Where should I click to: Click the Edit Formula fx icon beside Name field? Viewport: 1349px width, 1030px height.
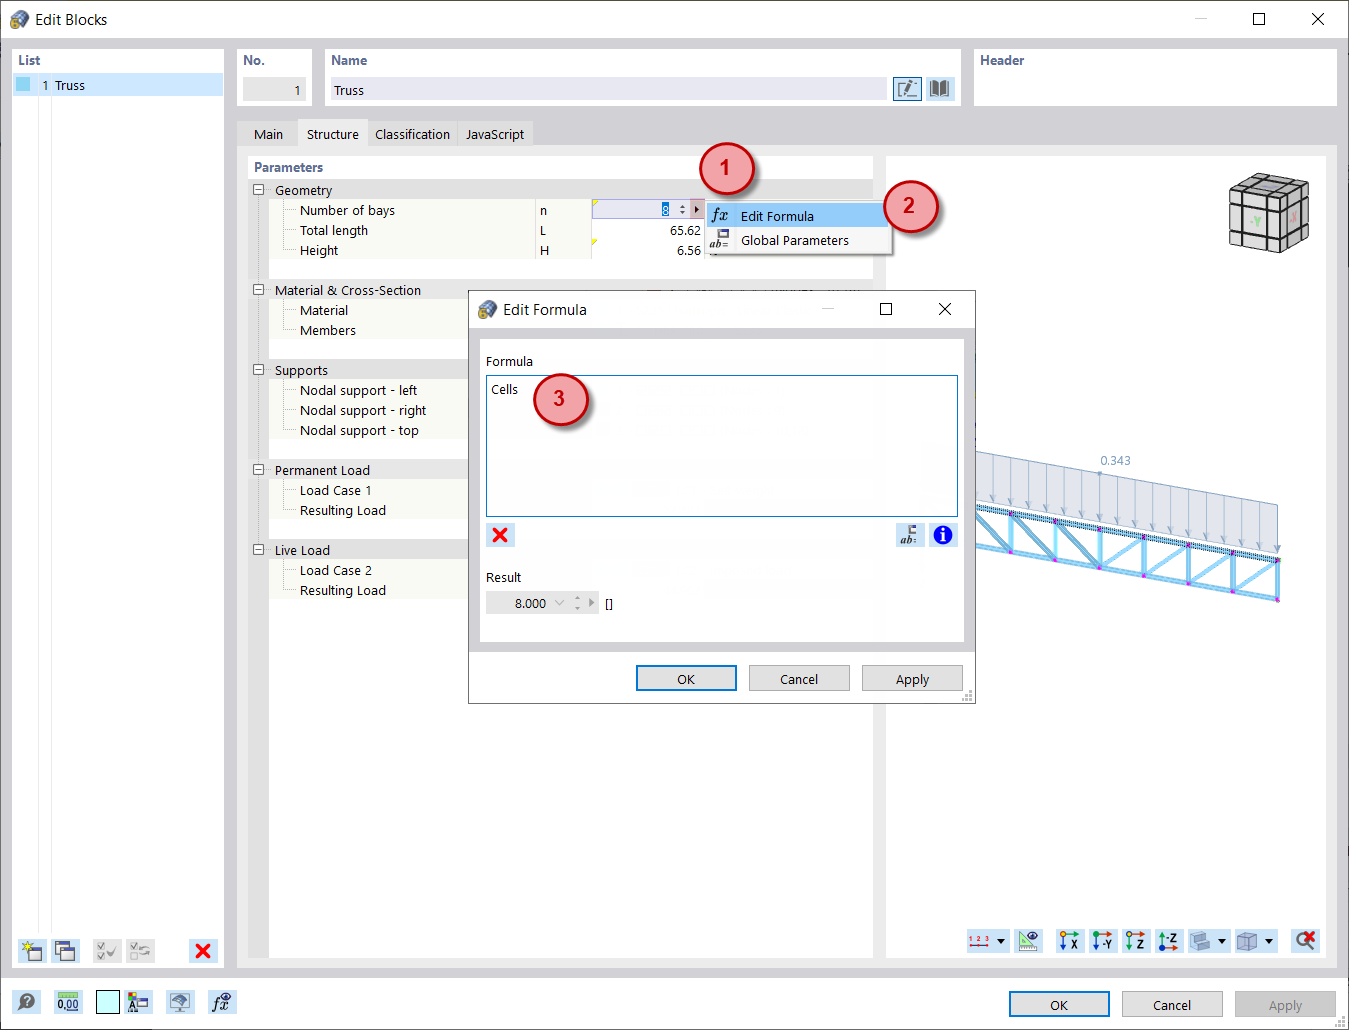(x=907, y=88)
